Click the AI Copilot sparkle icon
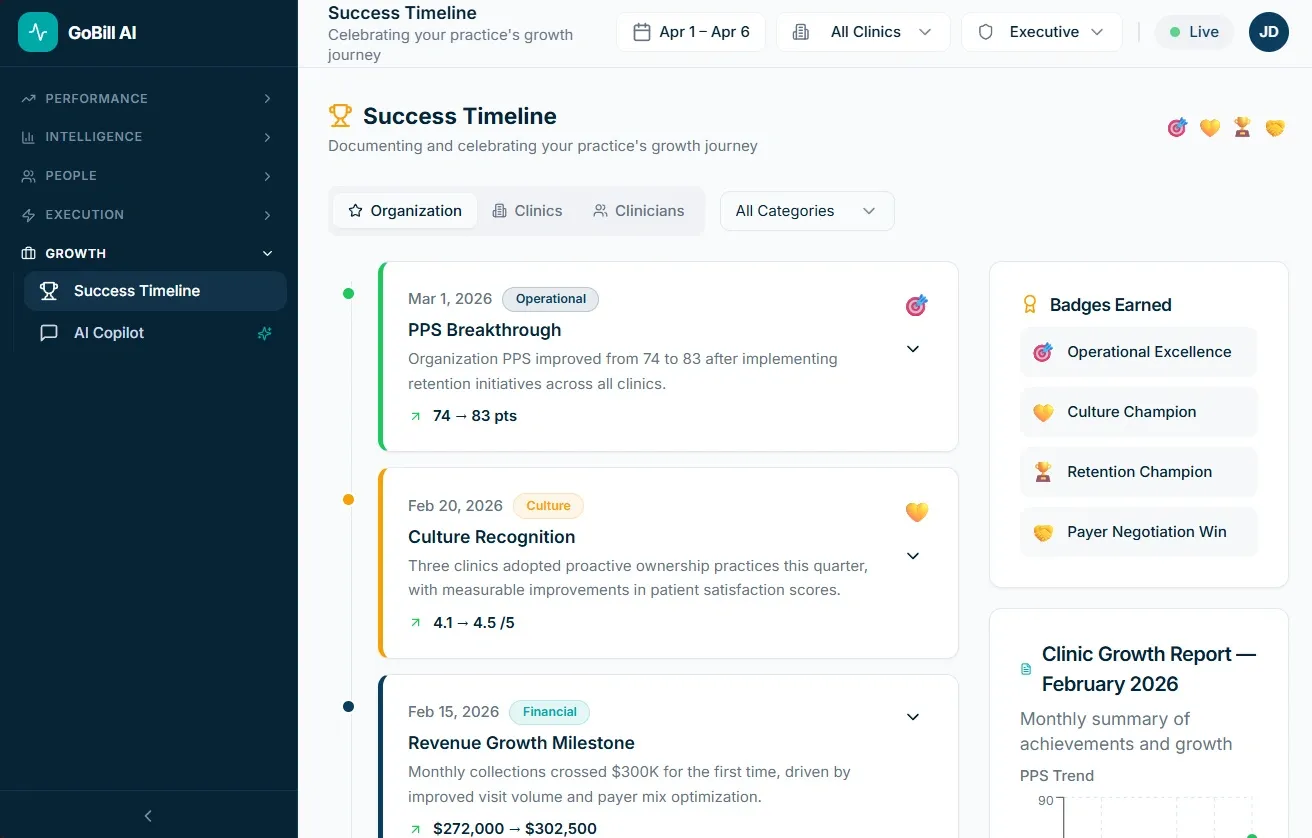The height and width of the screenshot is (838, 1312). 264,333
